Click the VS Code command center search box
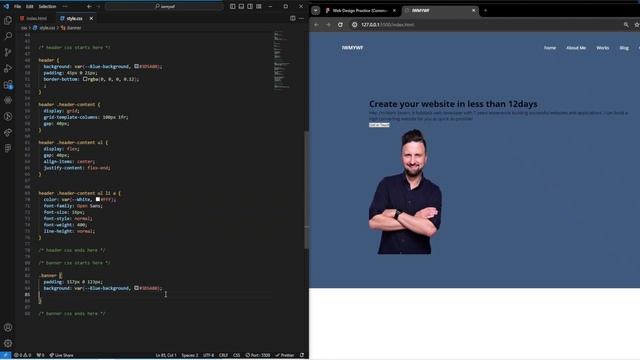Viewport: 640px width, 360px height. pos(164,7)
